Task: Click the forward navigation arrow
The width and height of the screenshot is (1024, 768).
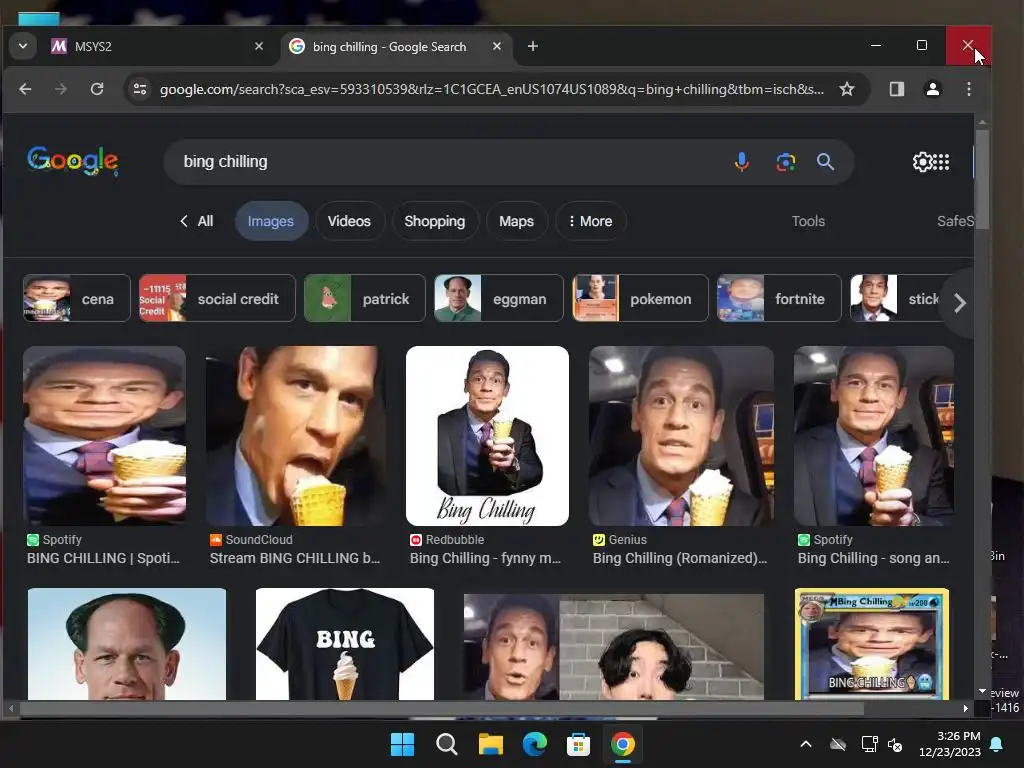Action: [61, 89]
